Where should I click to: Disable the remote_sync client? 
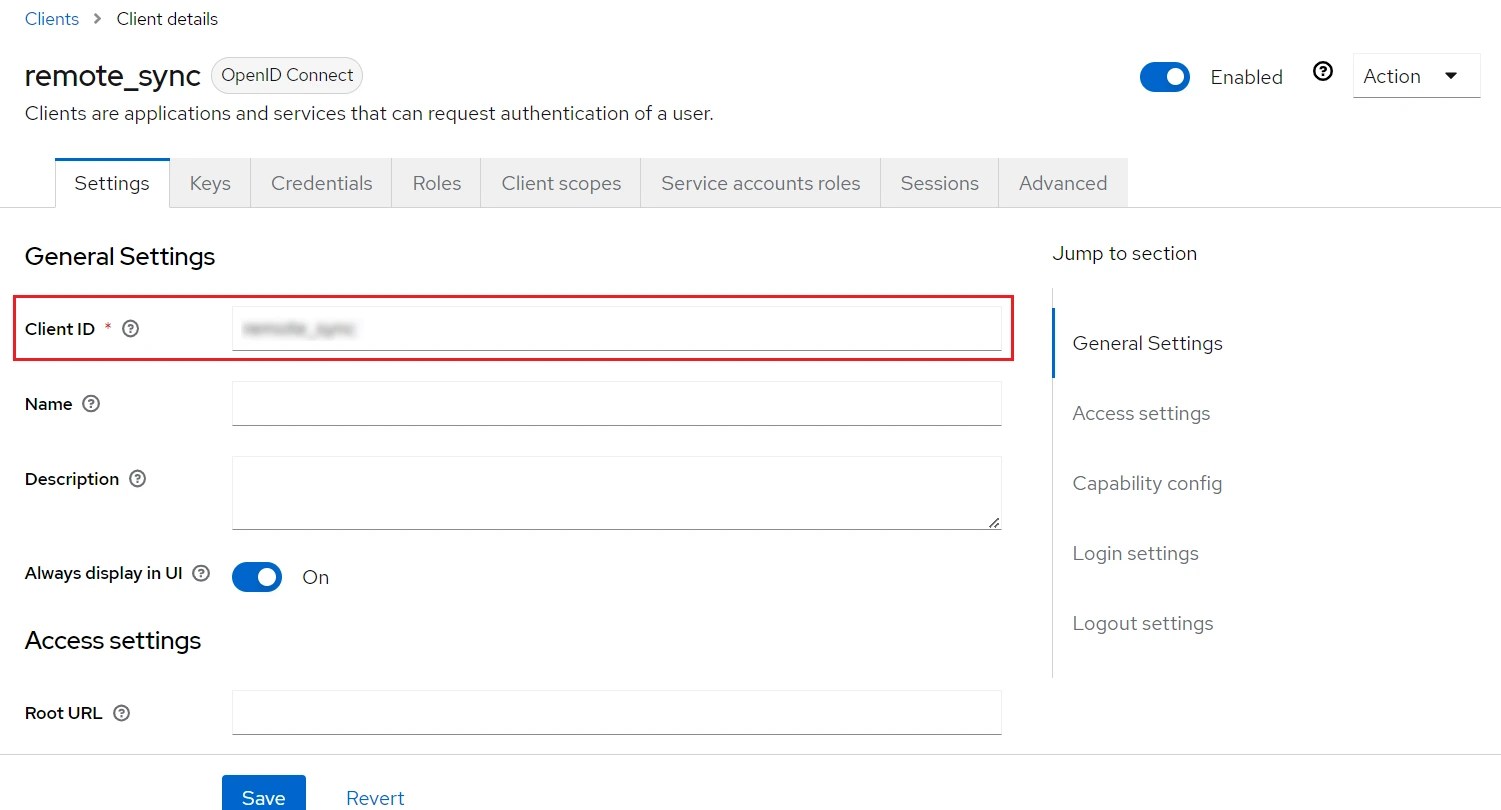1165,77
